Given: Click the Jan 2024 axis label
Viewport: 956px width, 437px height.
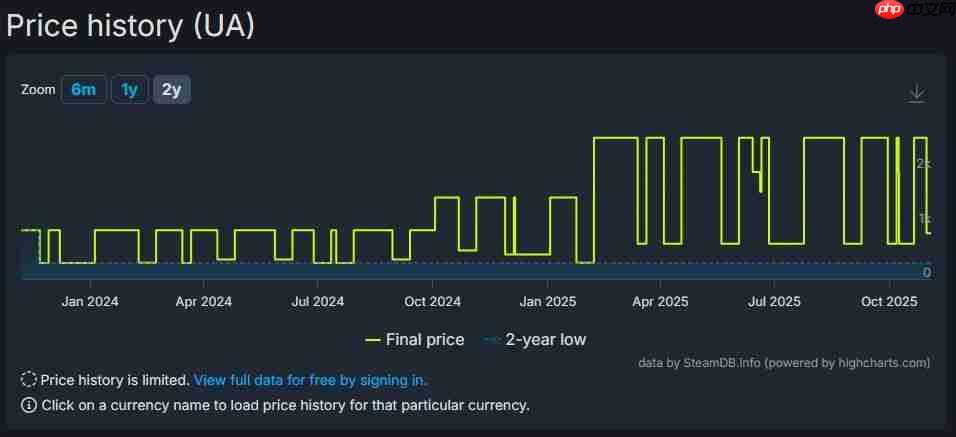Looking at the screenshot, I should pos(90,301).
